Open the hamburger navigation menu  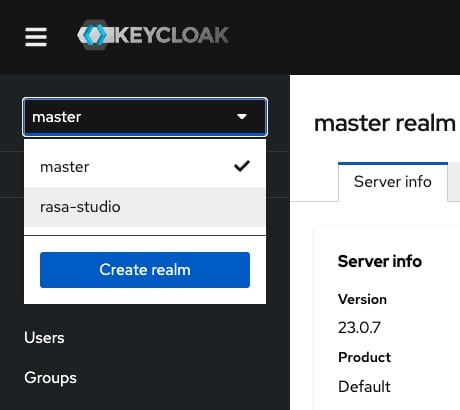point(36,37)
